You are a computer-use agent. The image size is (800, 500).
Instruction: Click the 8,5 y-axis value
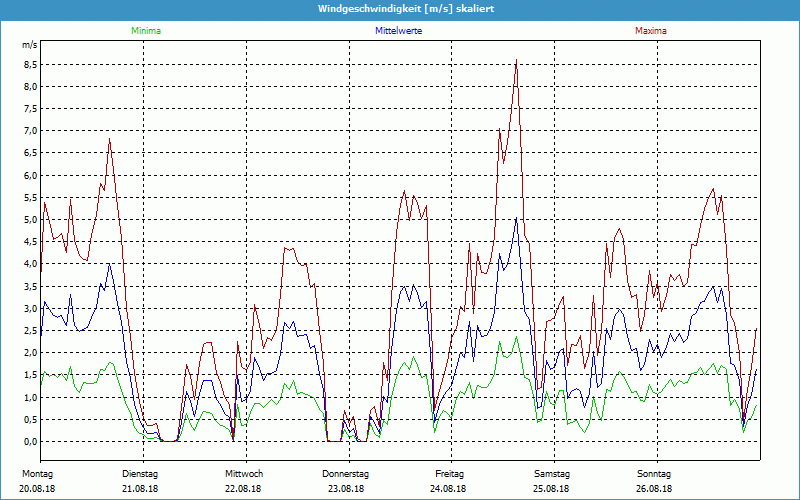(x=31, y=64)
